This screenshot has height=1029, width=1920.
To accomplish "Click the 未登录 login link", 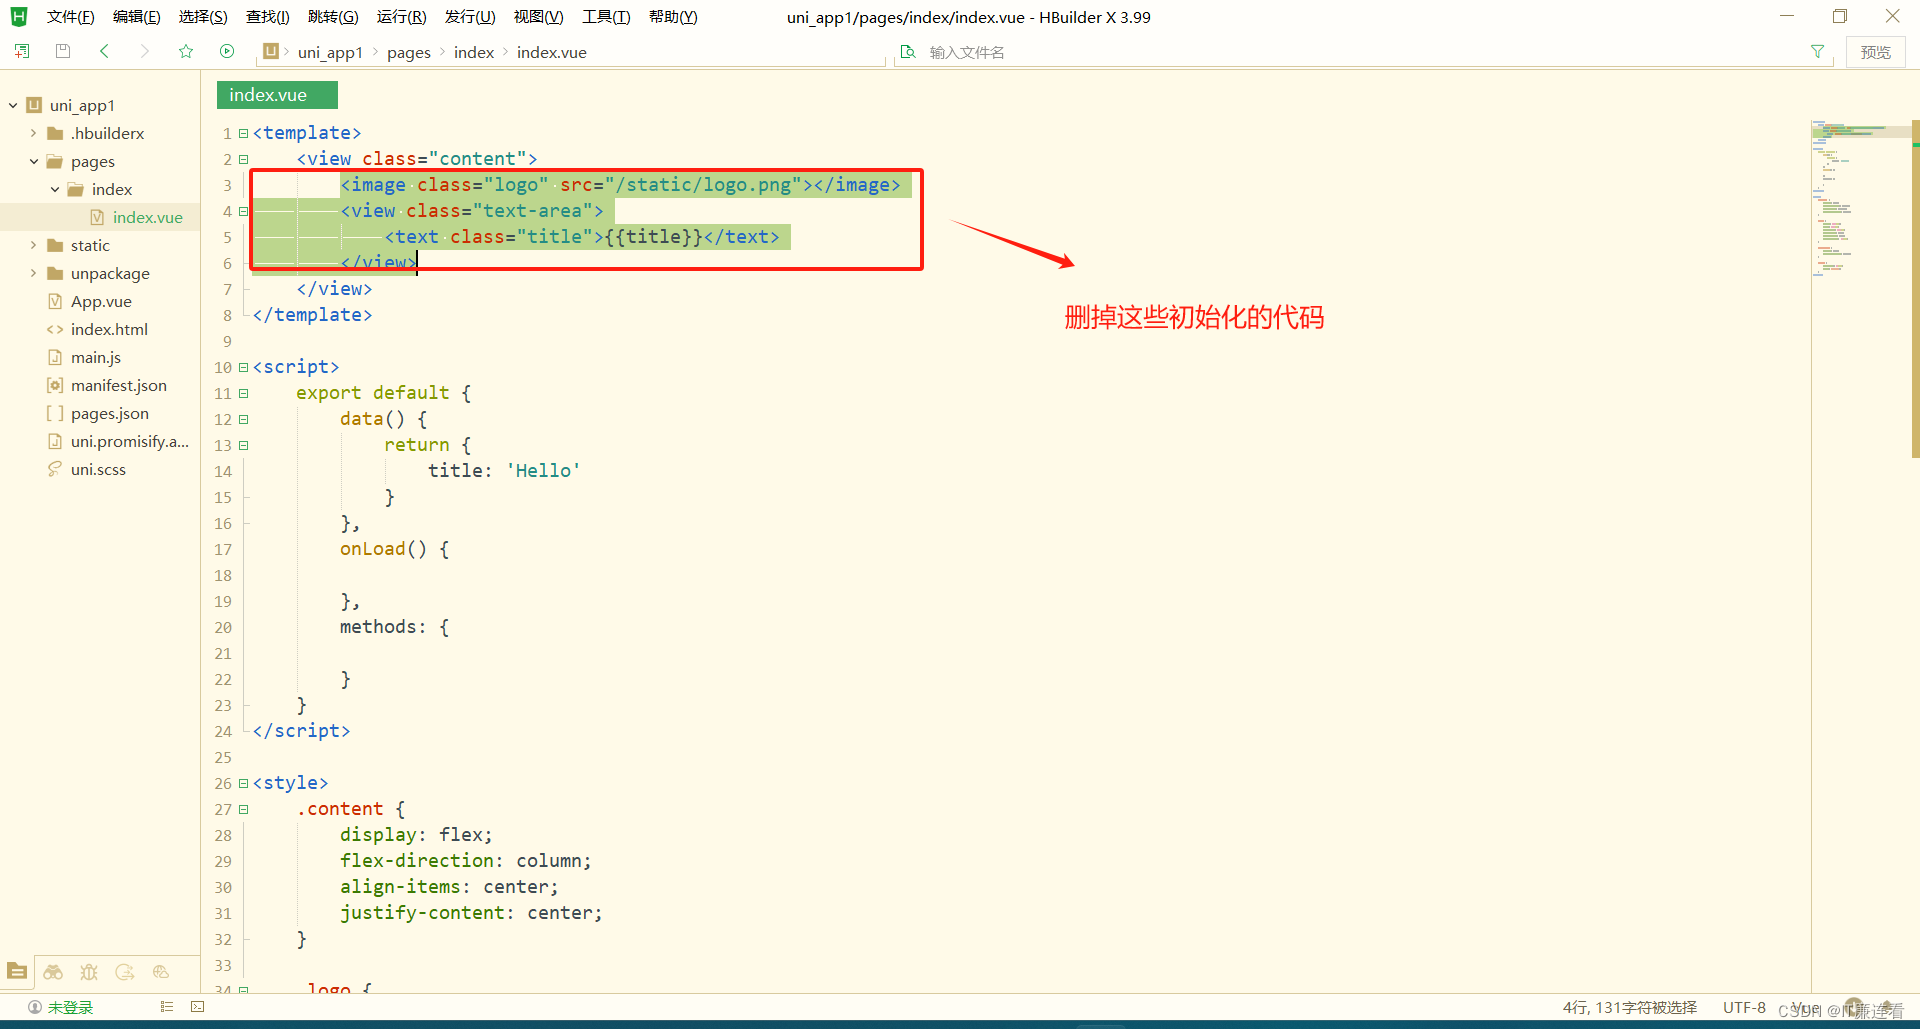I will tap(70, 1007).
